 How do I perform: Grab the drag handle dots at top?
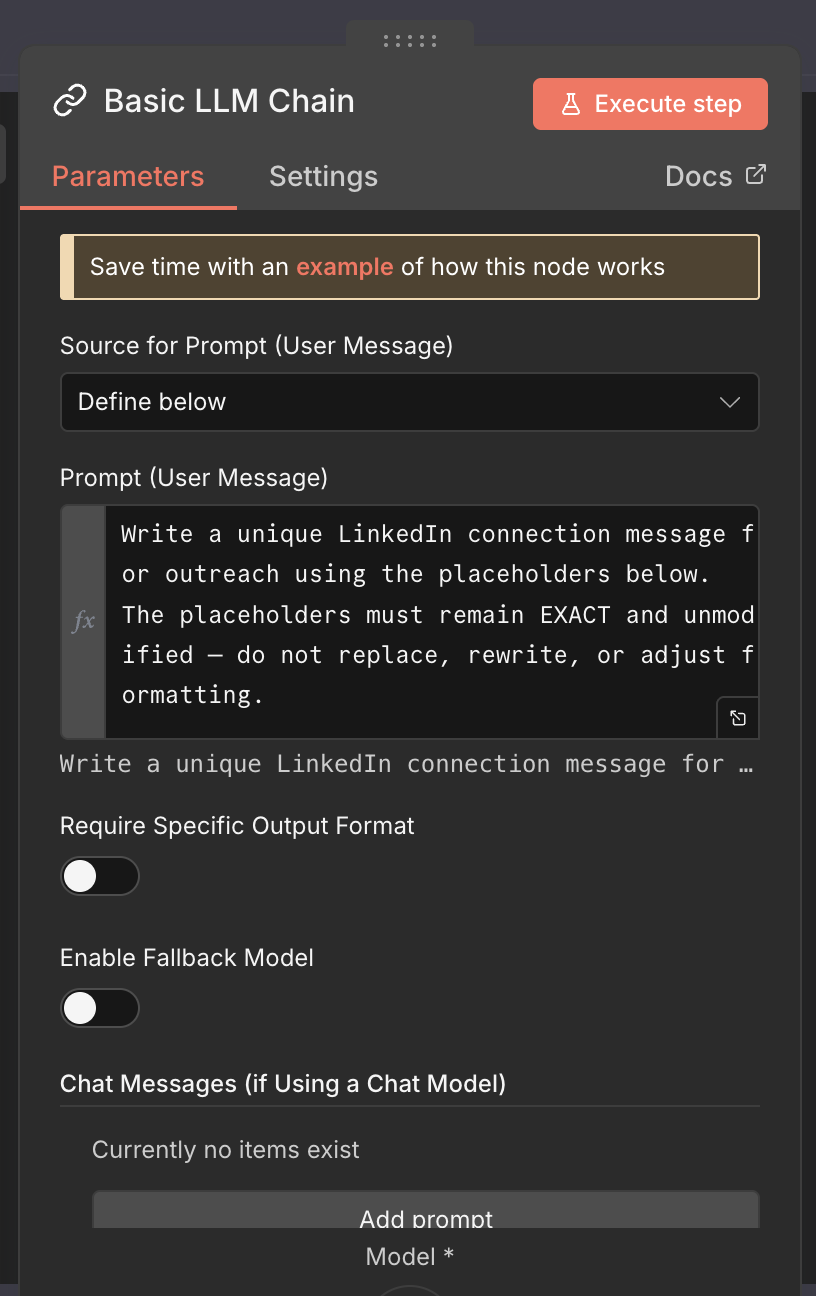(410, 41)
